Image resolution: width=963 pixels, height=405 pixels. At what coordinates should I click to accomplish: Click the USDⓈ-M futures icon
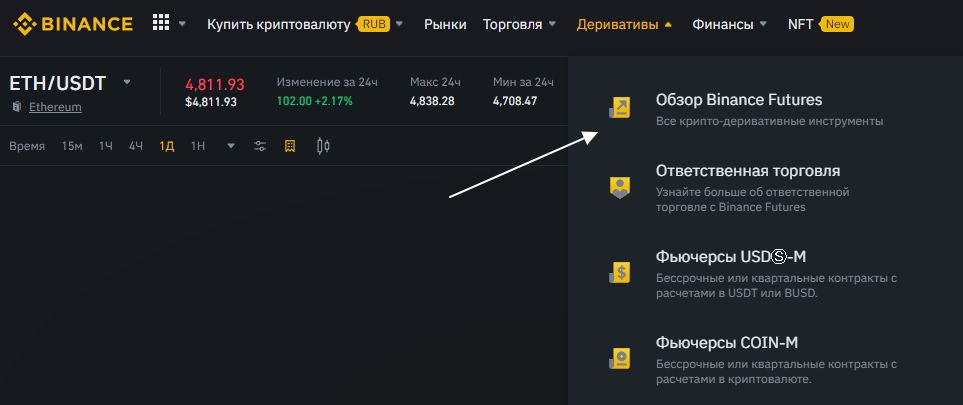point(620,271)
